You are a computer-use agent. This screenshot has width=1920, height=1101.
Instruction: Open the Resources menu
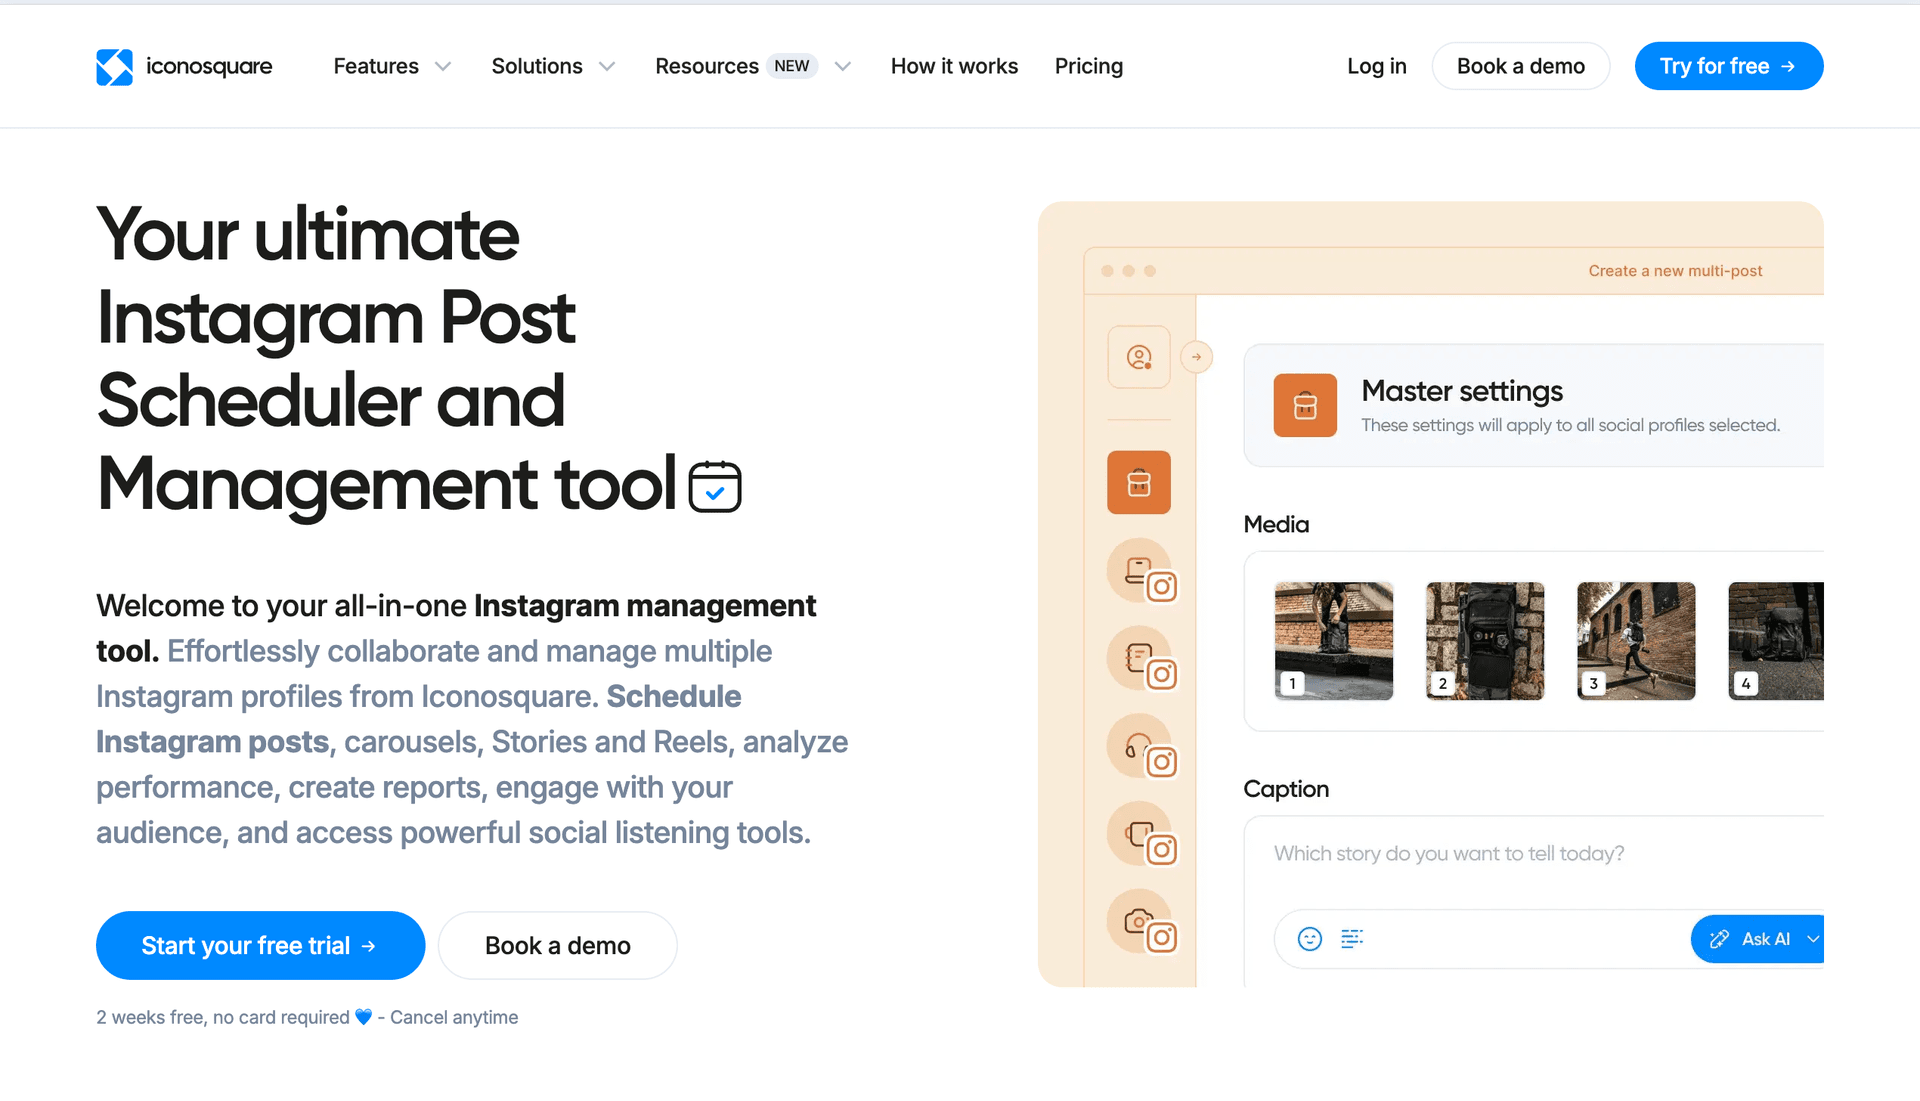pyautogui.click(x=707, y=66)
